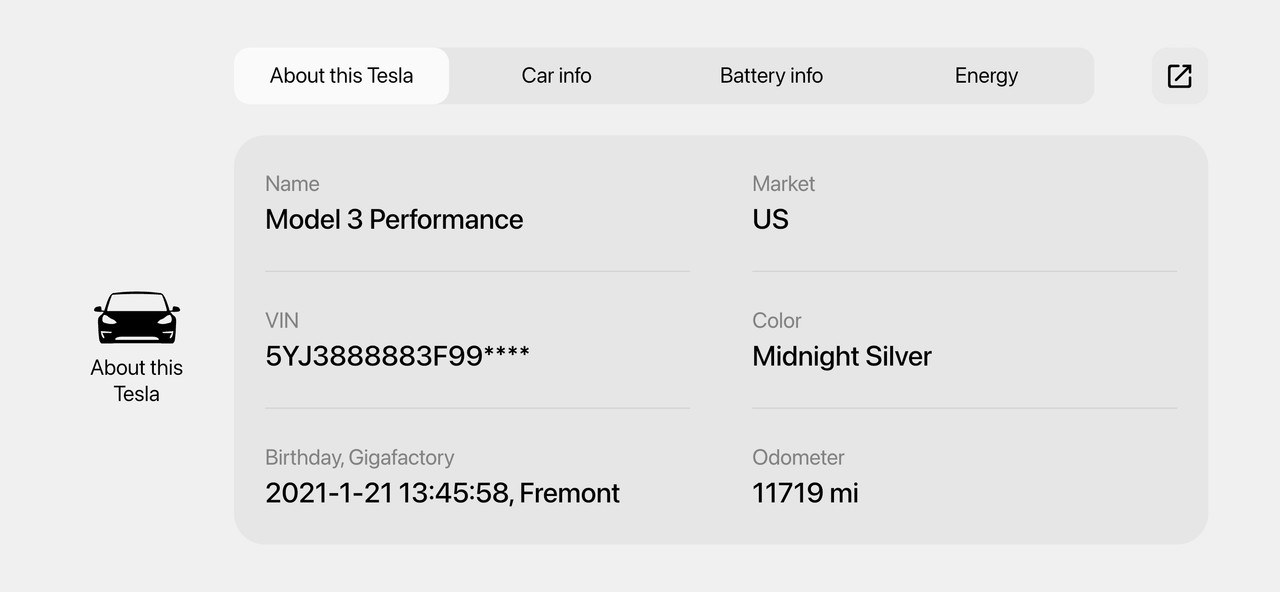Click the Fremont gigafactory text
The image size is (1280, 592).
(x=570, y=493)
